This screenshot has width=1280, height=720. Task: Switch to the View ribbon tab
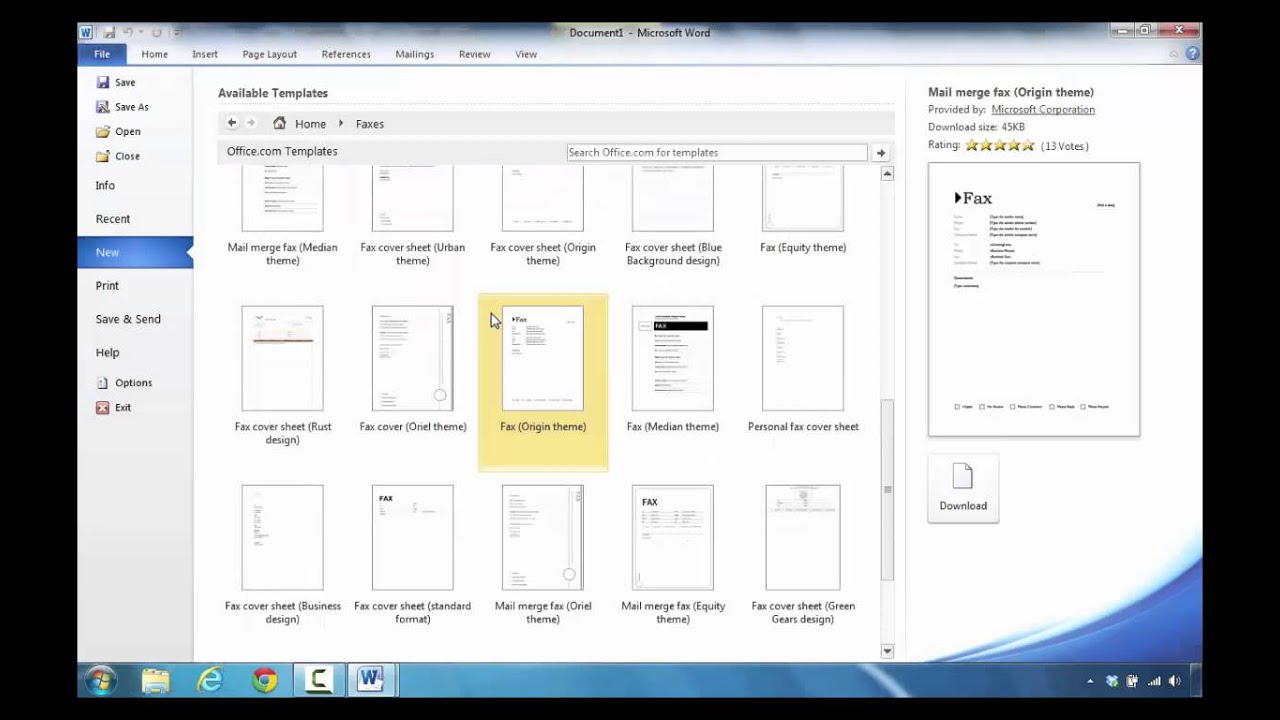[x=526, y=54]
